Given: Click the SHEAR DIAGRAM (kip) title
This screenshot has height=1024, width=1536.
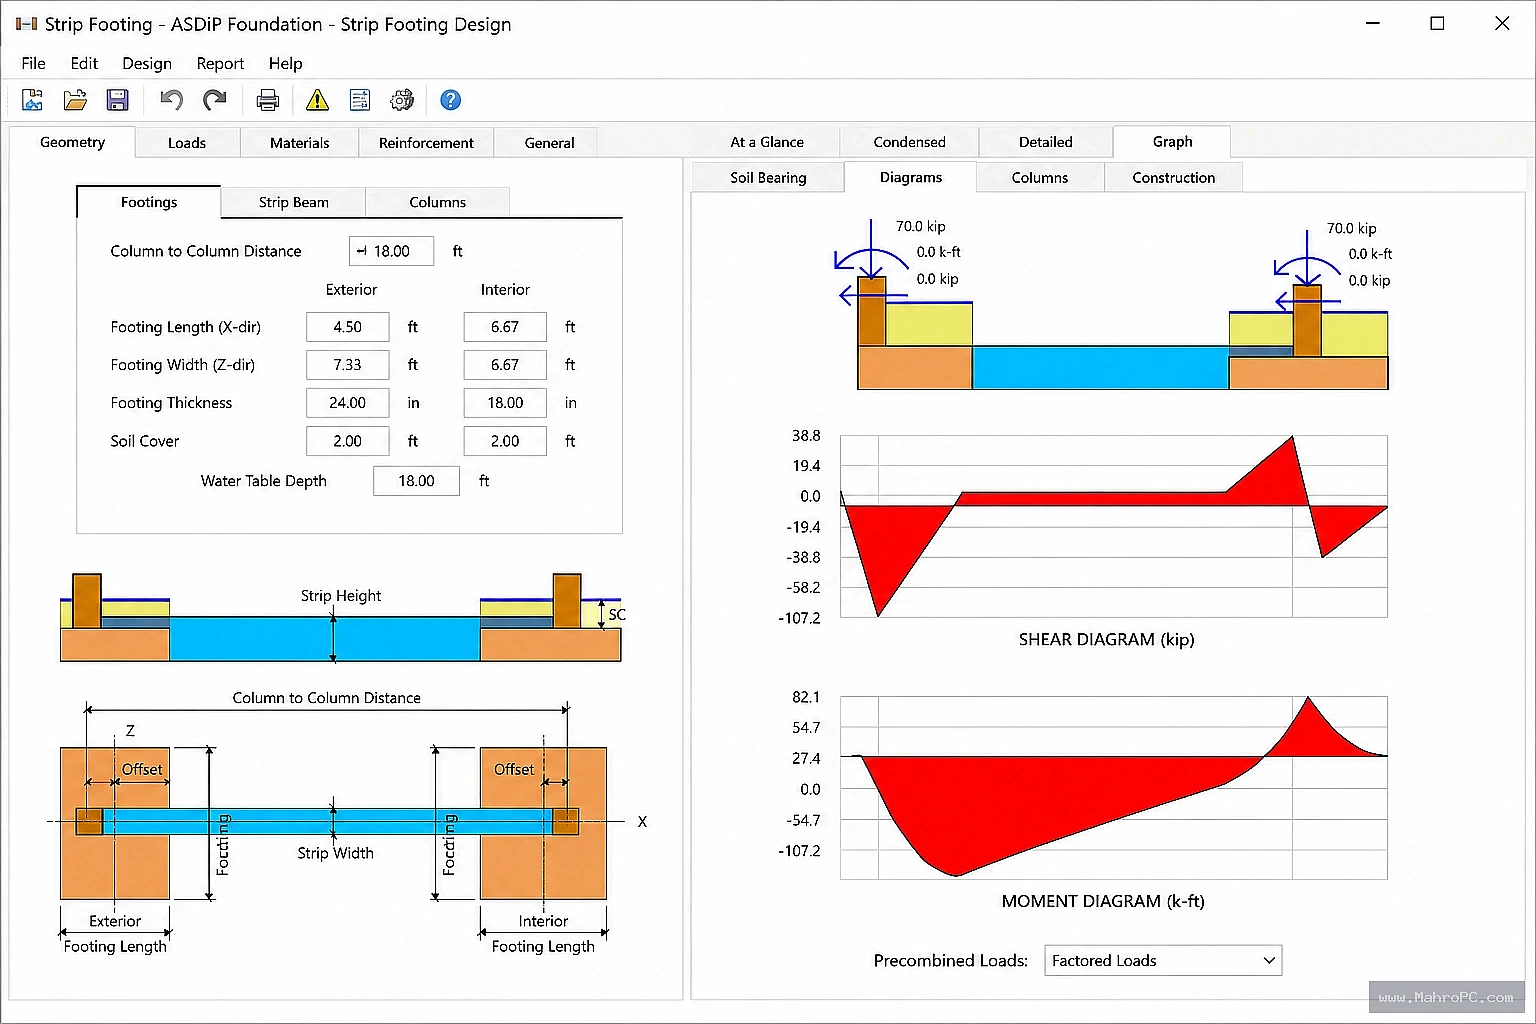Looking at the screenshot, I should click(x=1106, y=639).
